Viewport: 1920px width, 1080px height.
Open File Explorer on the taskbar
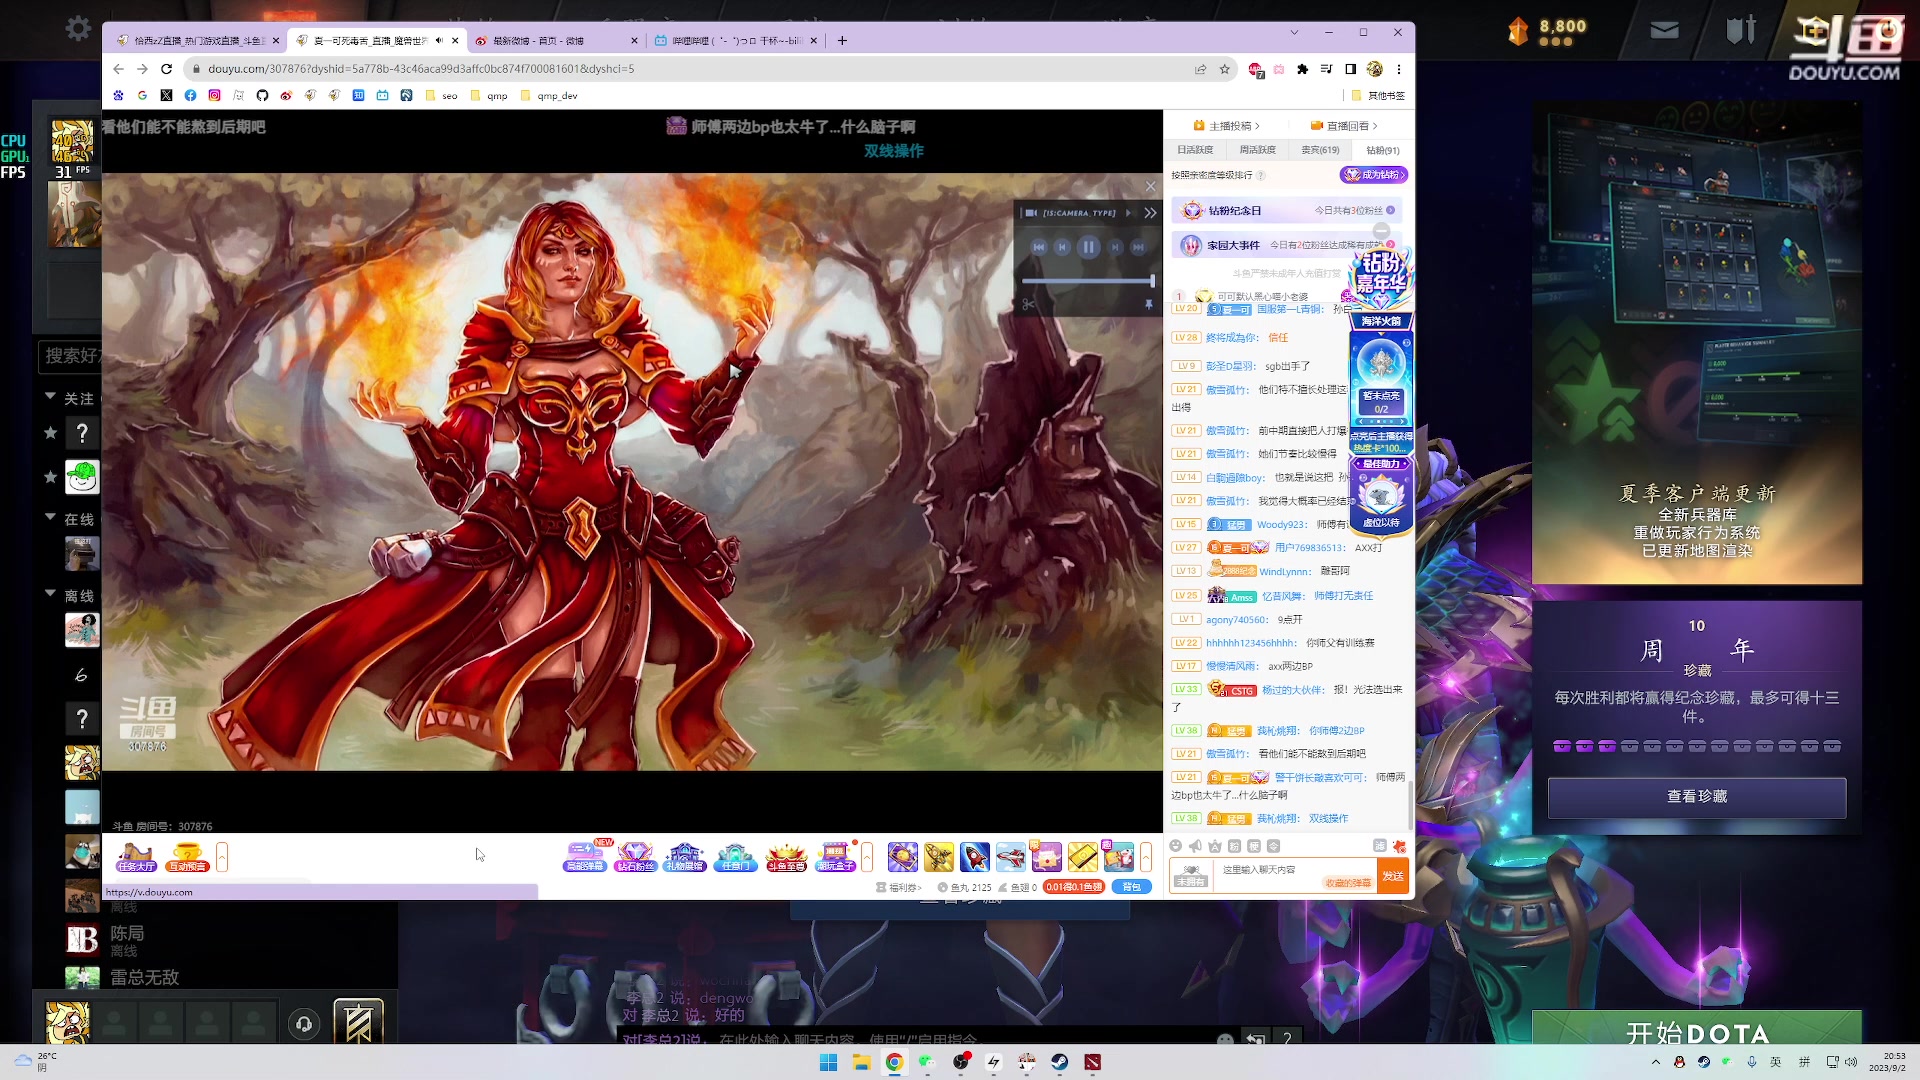pyautogui.click(x=861, y=1062)
